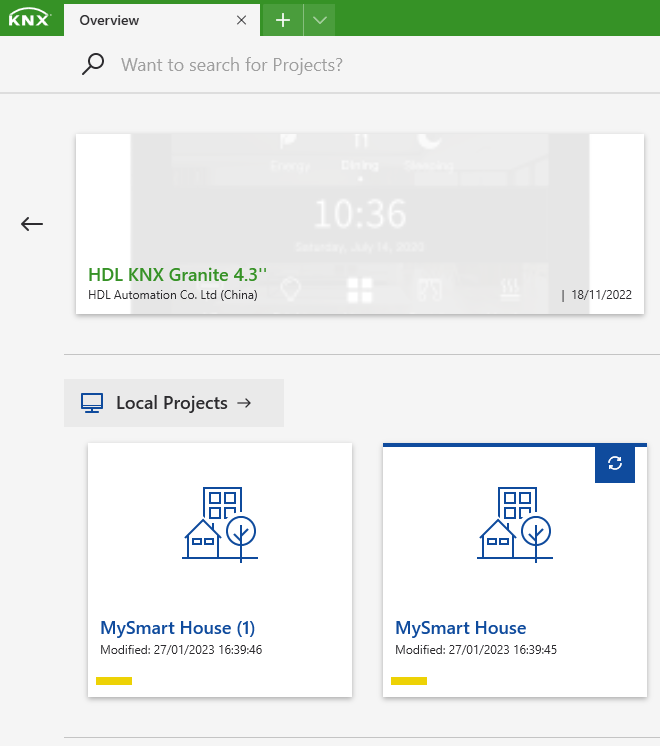Click Modified 16:39:45 timestamp text
The width and height of the screenshot is (660, 746).
[476, 650]
